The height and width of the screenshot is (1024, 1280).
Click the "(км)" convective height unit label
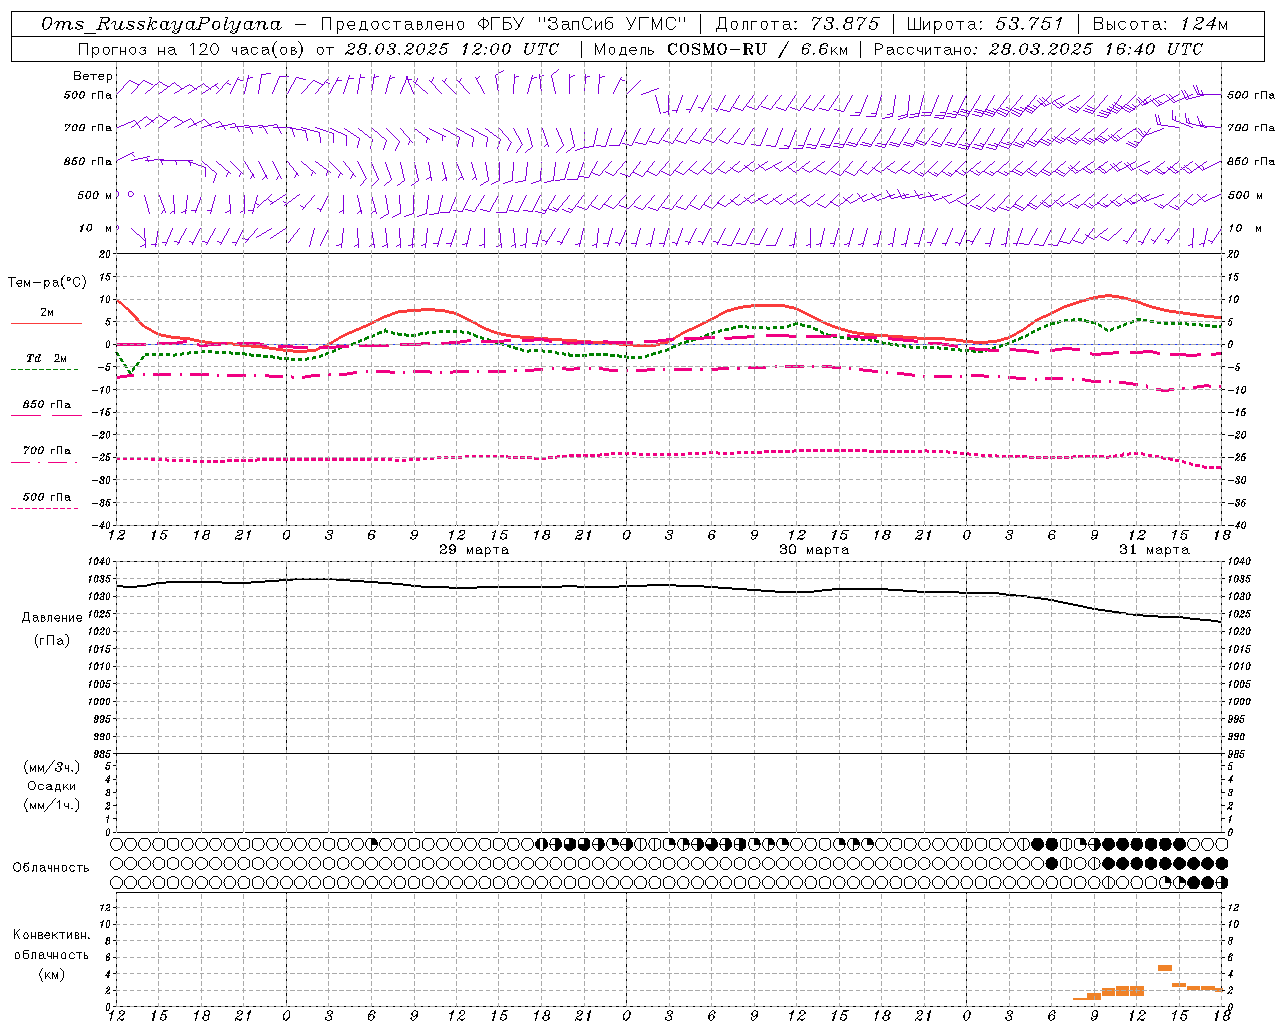(51, 974)
